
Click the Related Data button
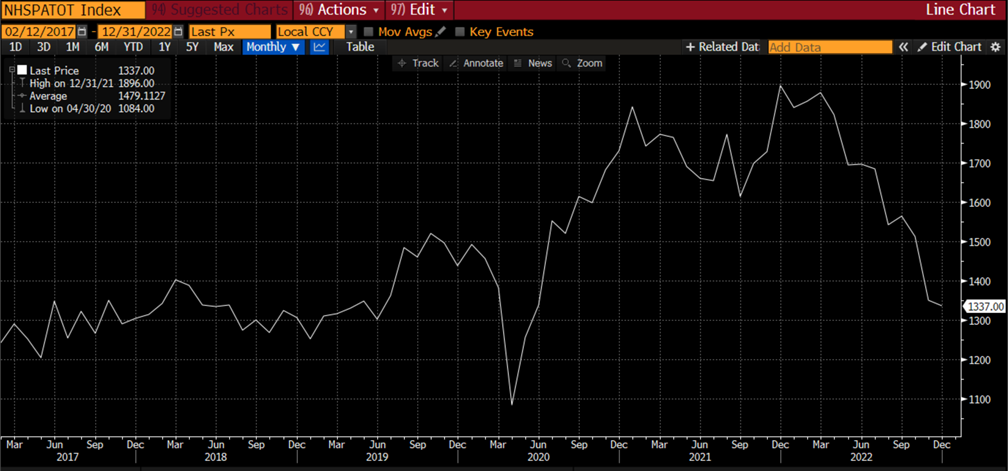coord(722,47)
